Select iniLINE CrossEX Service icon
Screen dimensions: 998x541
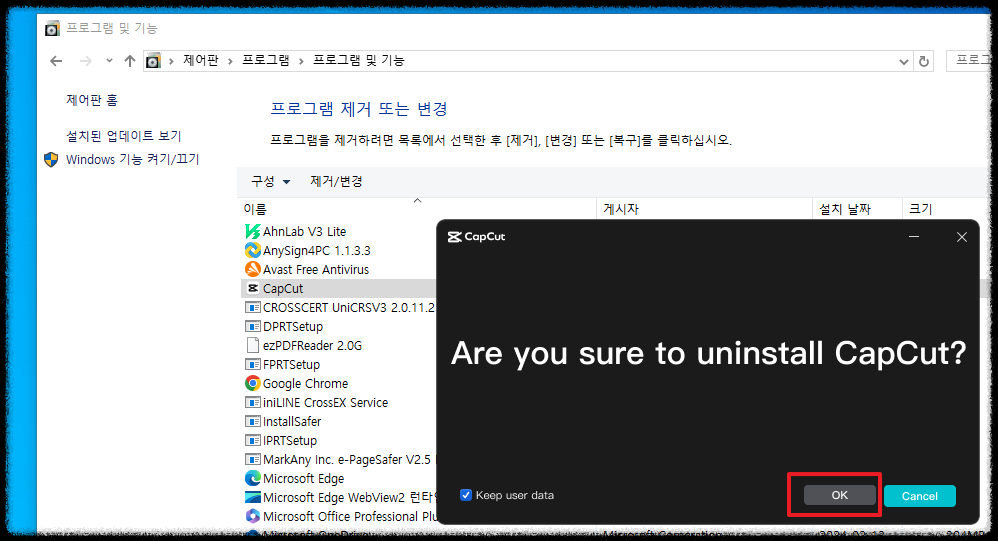[253, 402]
